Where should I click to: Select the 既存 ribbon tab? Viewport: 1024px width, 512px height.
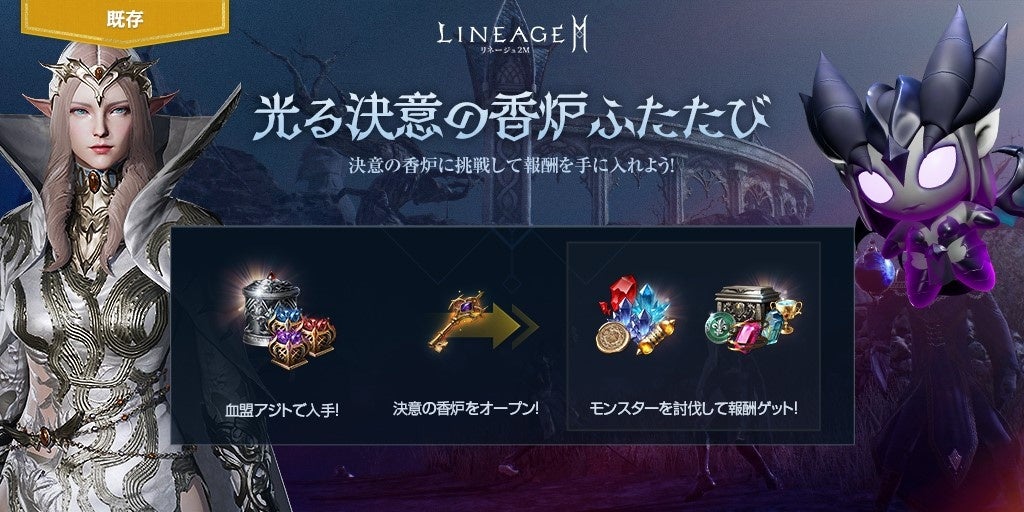[125, 20]
